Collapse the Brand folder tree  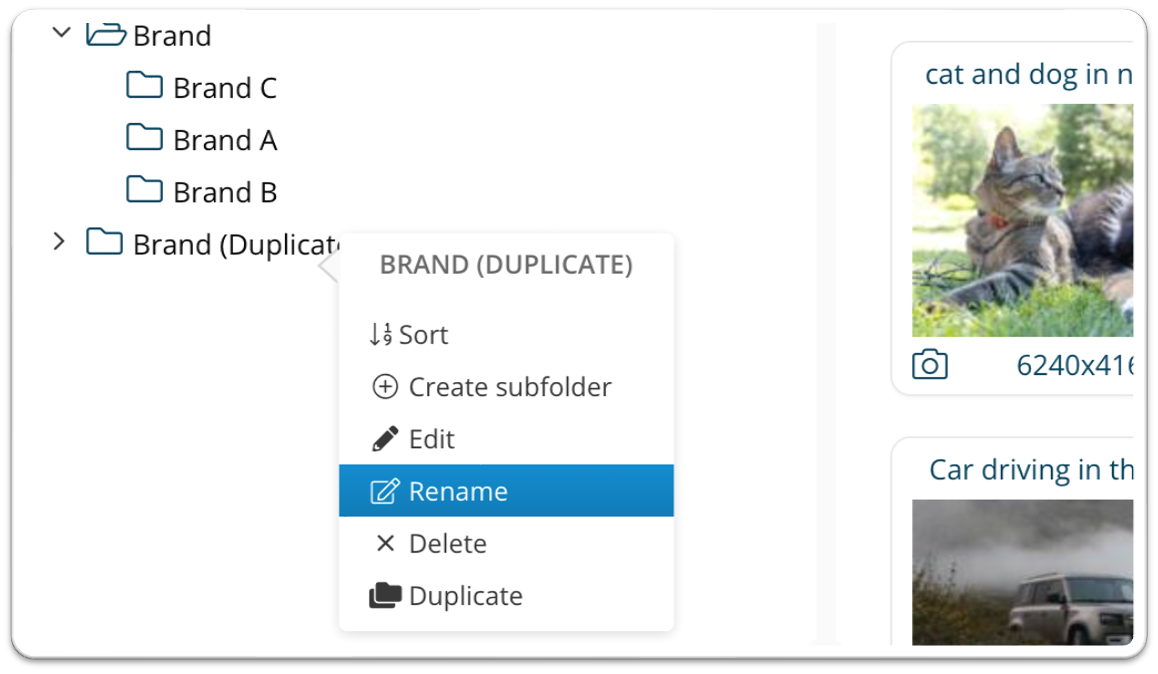(x=59, y=31)
